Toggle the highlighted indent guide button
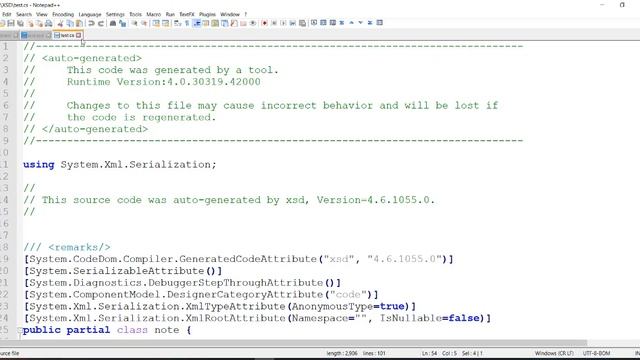640x360 pixels. pos(196,23)
